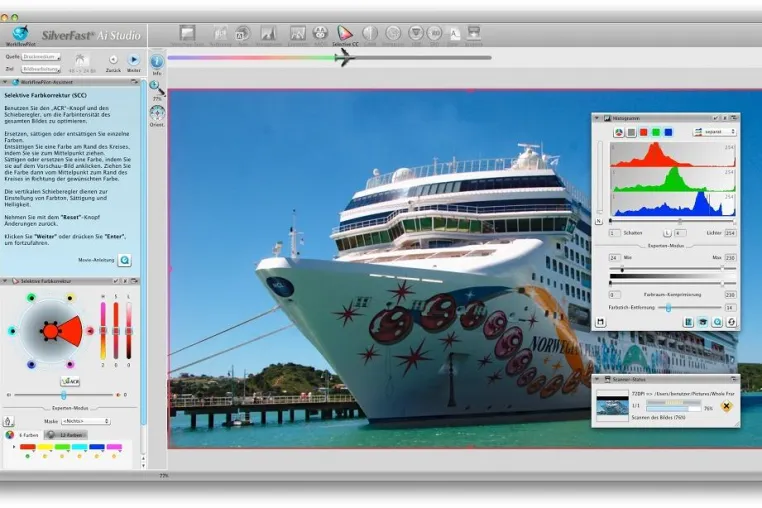Activate the zoom magnifier tool

[156, 88]
